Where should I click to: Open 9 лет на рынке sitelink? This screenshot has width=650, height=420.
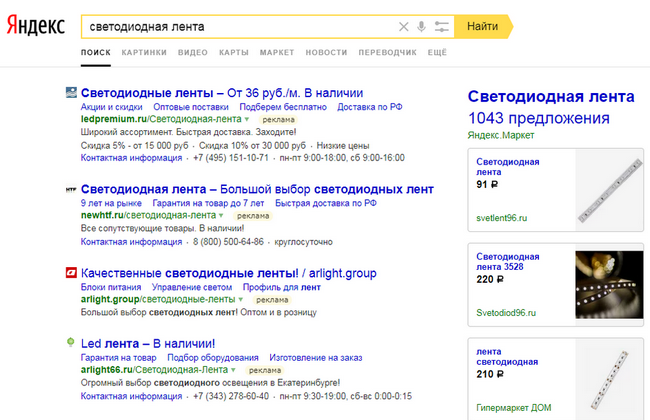111,203
